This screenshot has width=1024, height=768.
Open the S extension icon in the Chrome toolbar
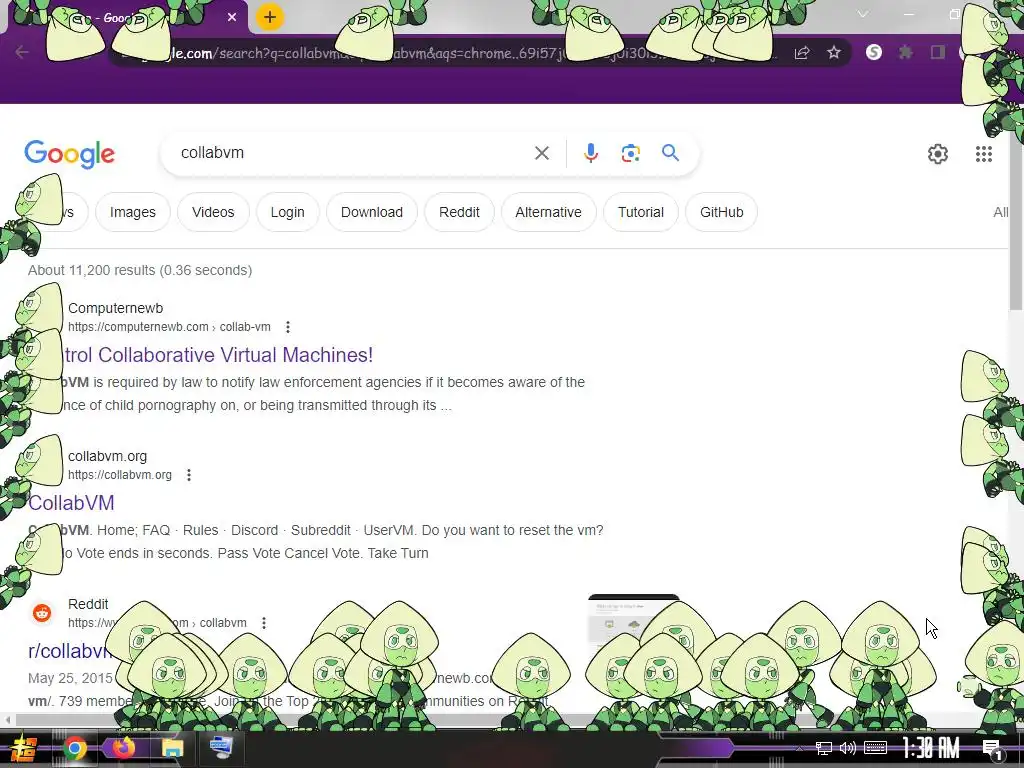point(874,52)
